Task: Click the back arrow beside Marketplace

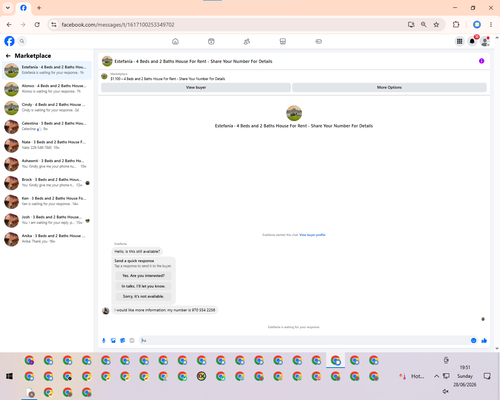Action: coord(8,56)
